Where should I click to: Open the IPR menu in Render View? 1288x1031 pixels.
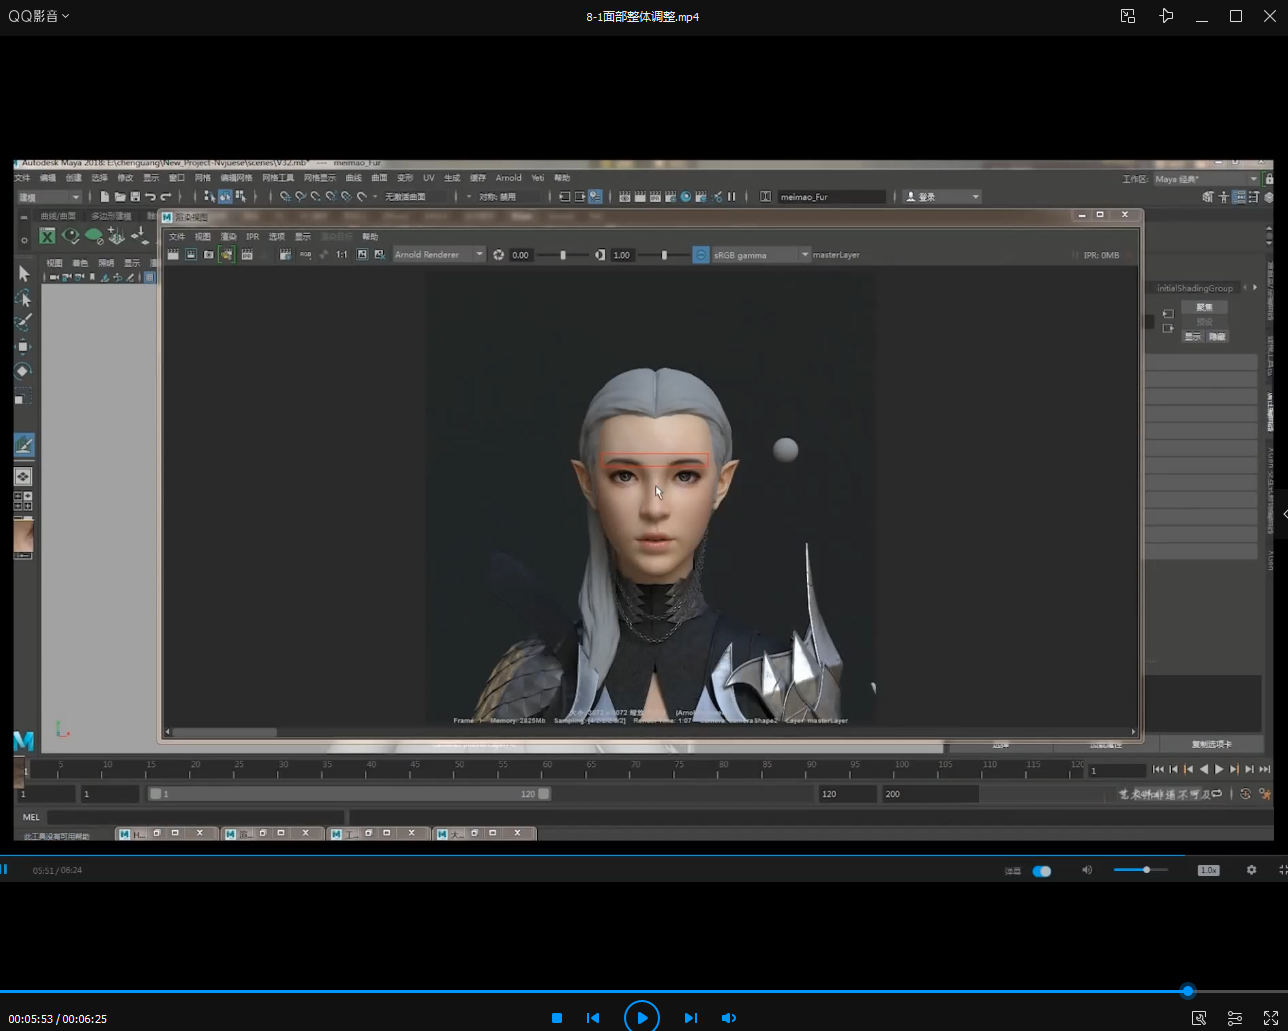[x=252, y=237]
